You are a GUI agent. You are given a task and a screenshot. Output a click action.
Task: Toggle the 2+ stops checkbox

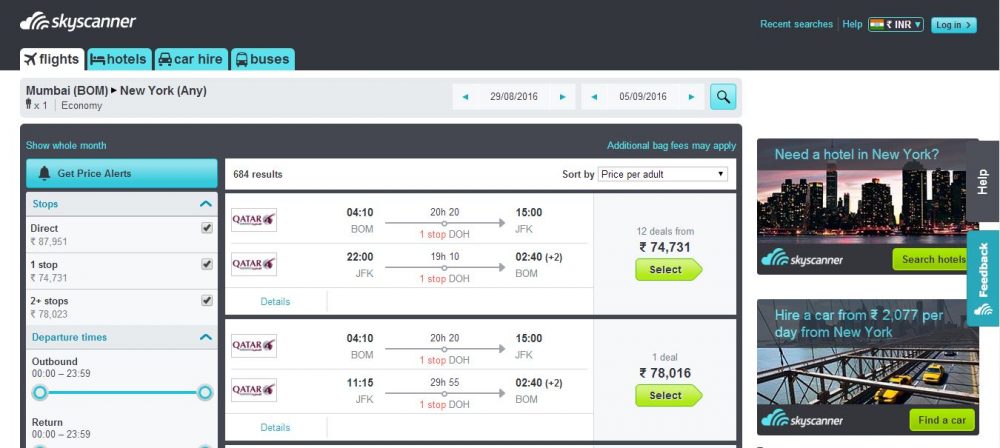(x=207, y=301)
